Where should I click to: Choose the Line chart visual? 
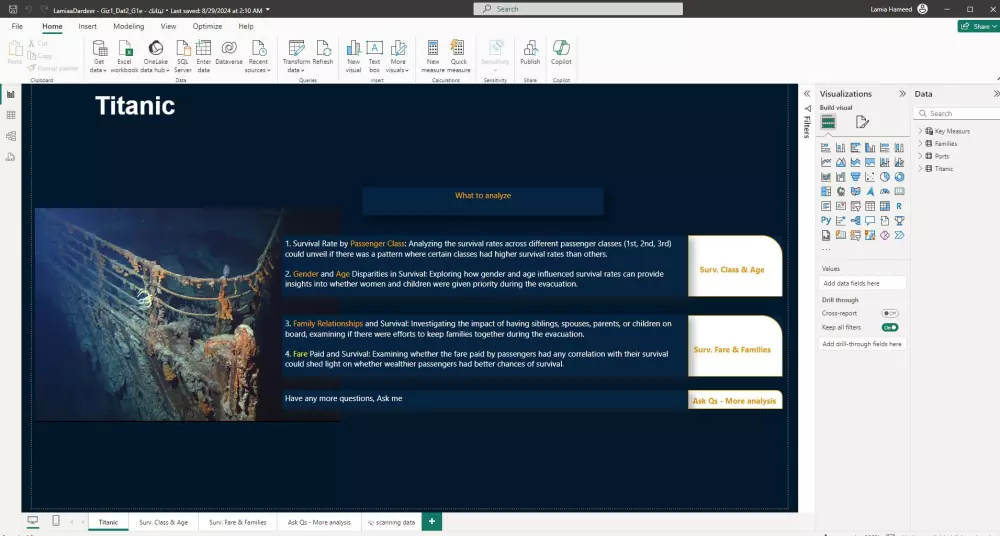tap(826, 162)
